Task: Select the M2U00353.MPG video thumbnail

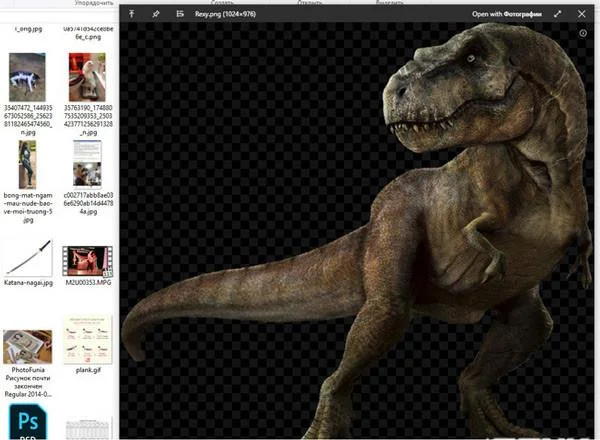Action: (88, 261)
